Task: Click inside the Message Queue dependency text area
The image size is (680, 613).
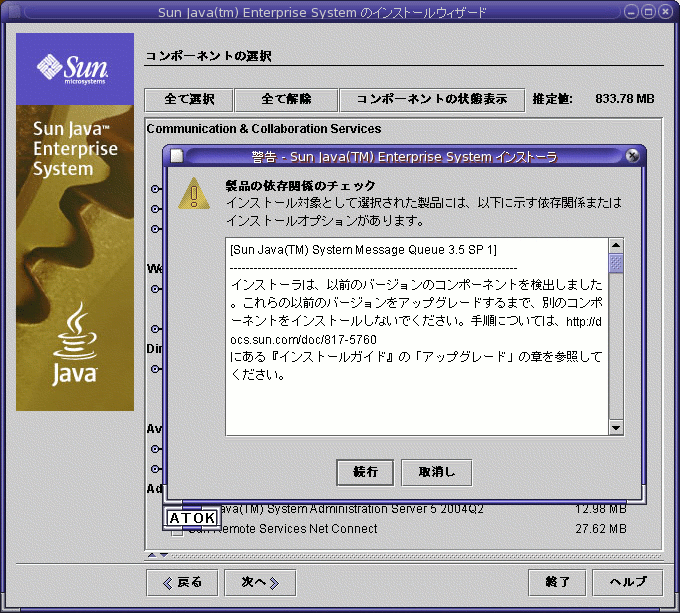Action: tap(417, 336)
